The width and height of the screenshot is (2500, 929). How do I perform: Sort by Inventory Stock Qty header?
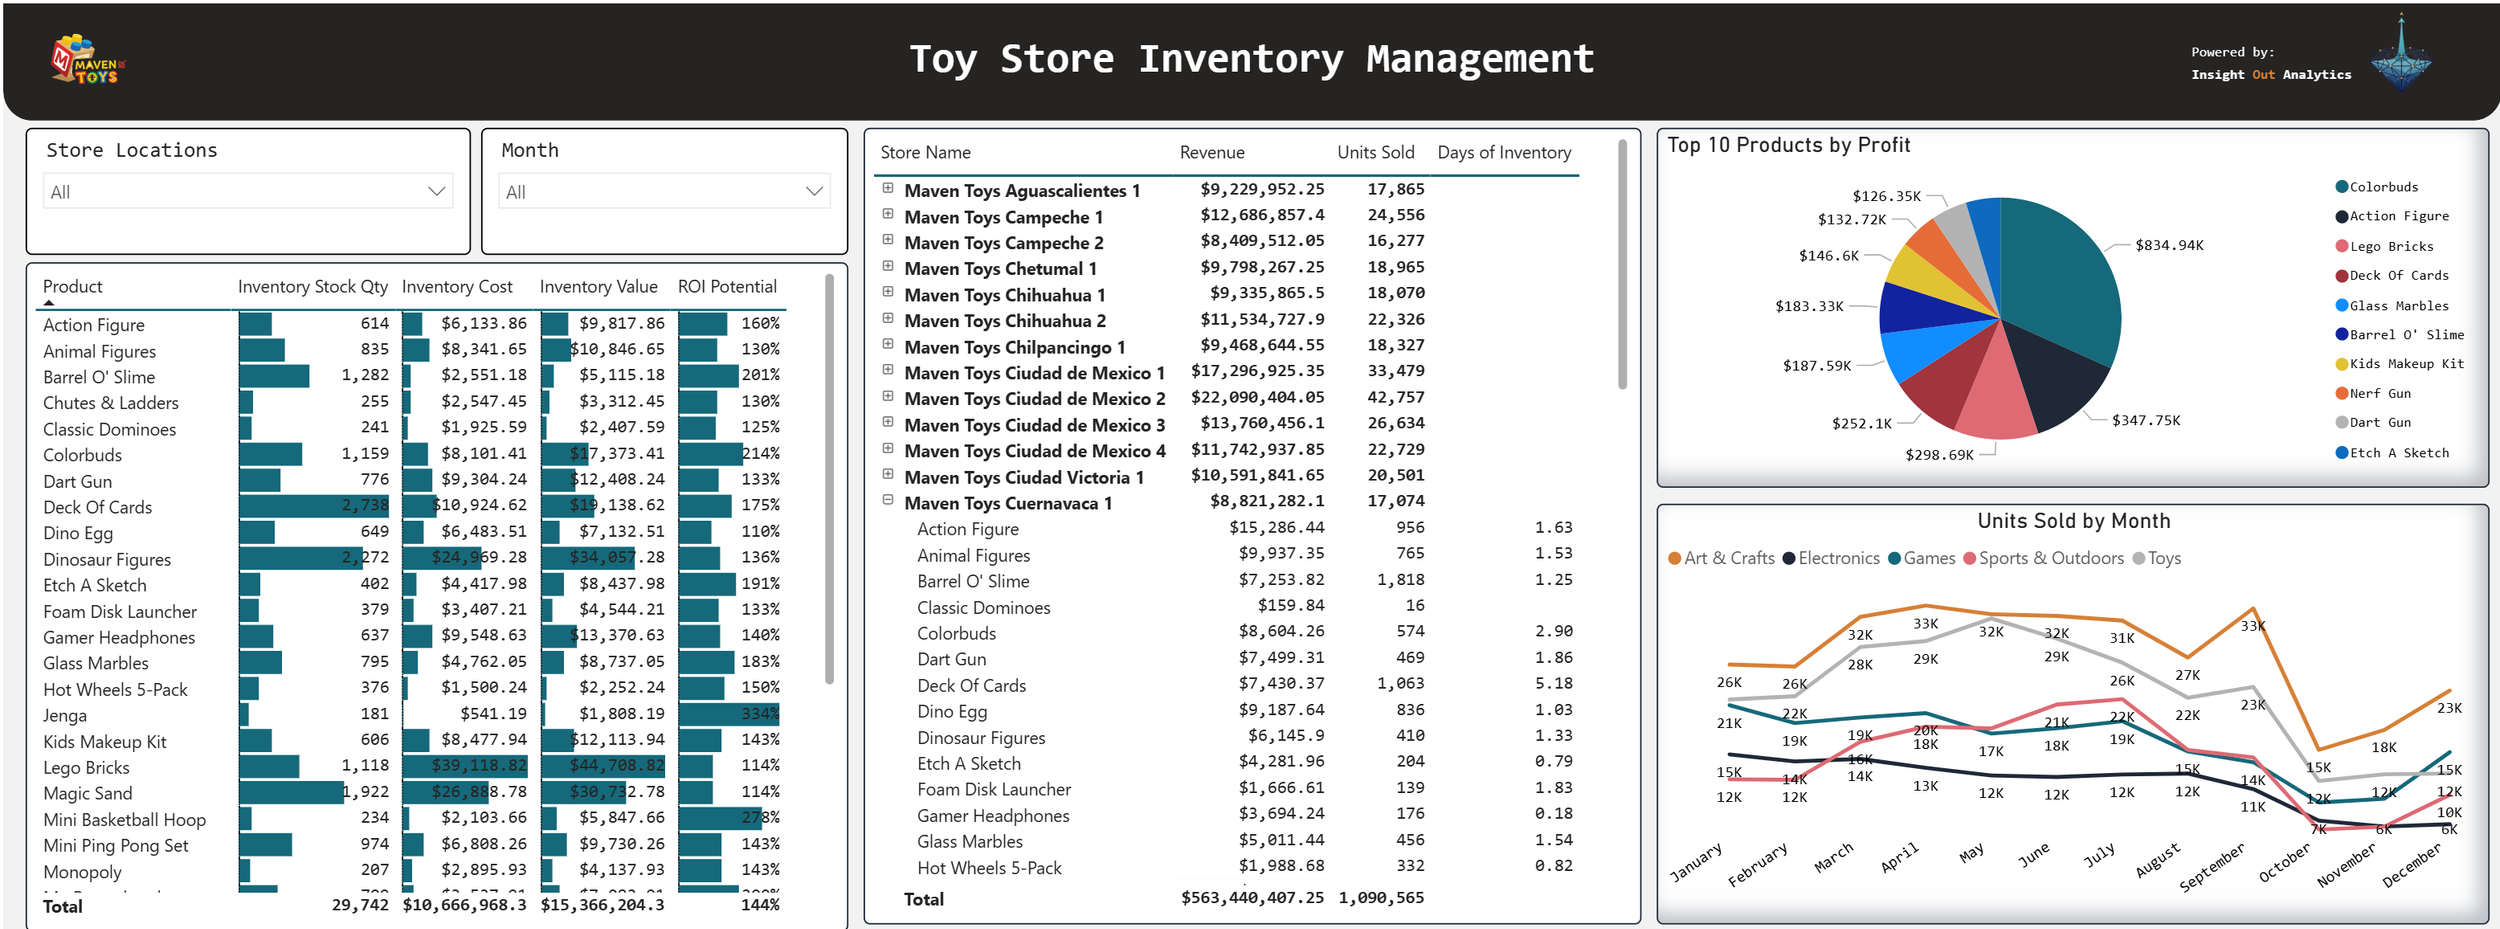[313, 287]
